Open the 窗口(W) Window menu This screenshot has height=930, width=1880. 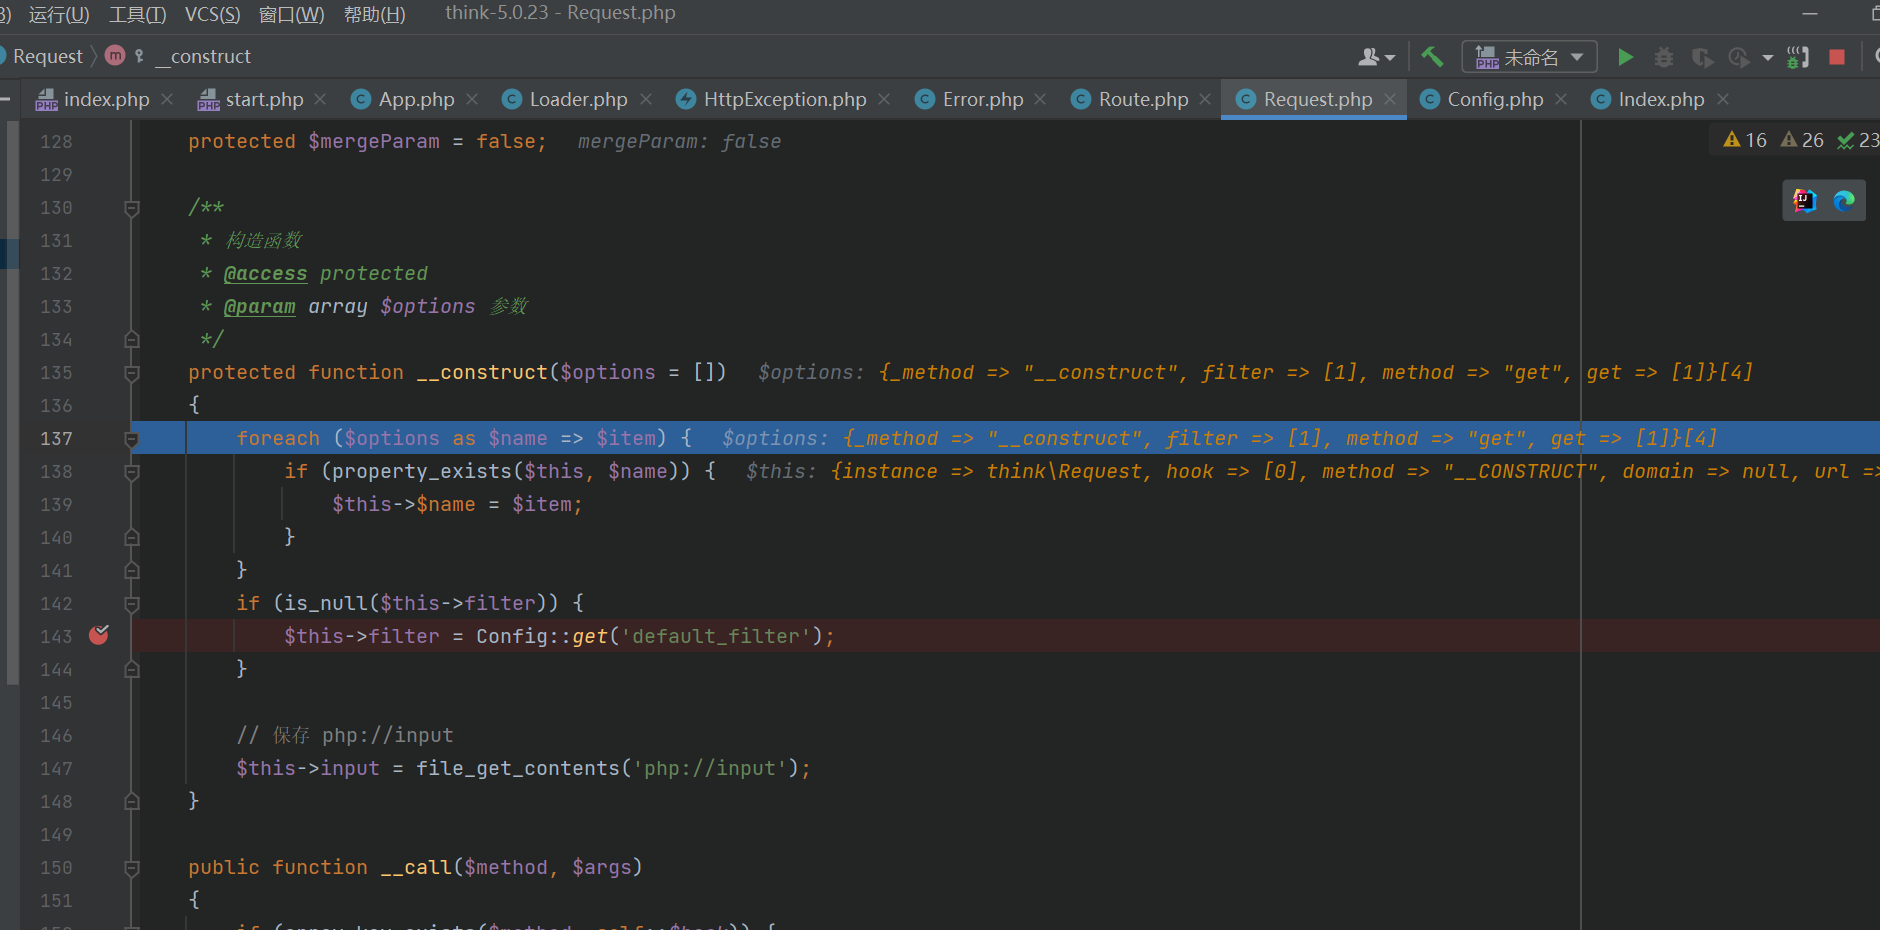coord(291,14)
